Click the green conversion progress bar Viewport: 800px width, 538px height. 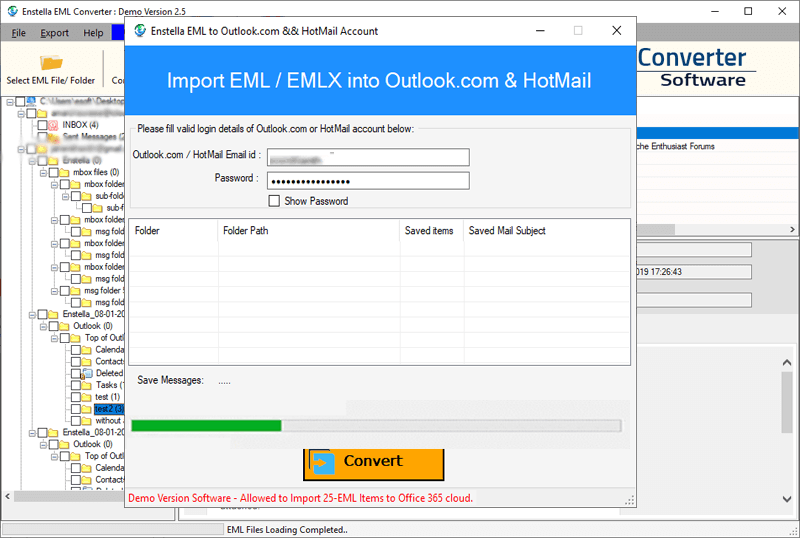(377, 426)
